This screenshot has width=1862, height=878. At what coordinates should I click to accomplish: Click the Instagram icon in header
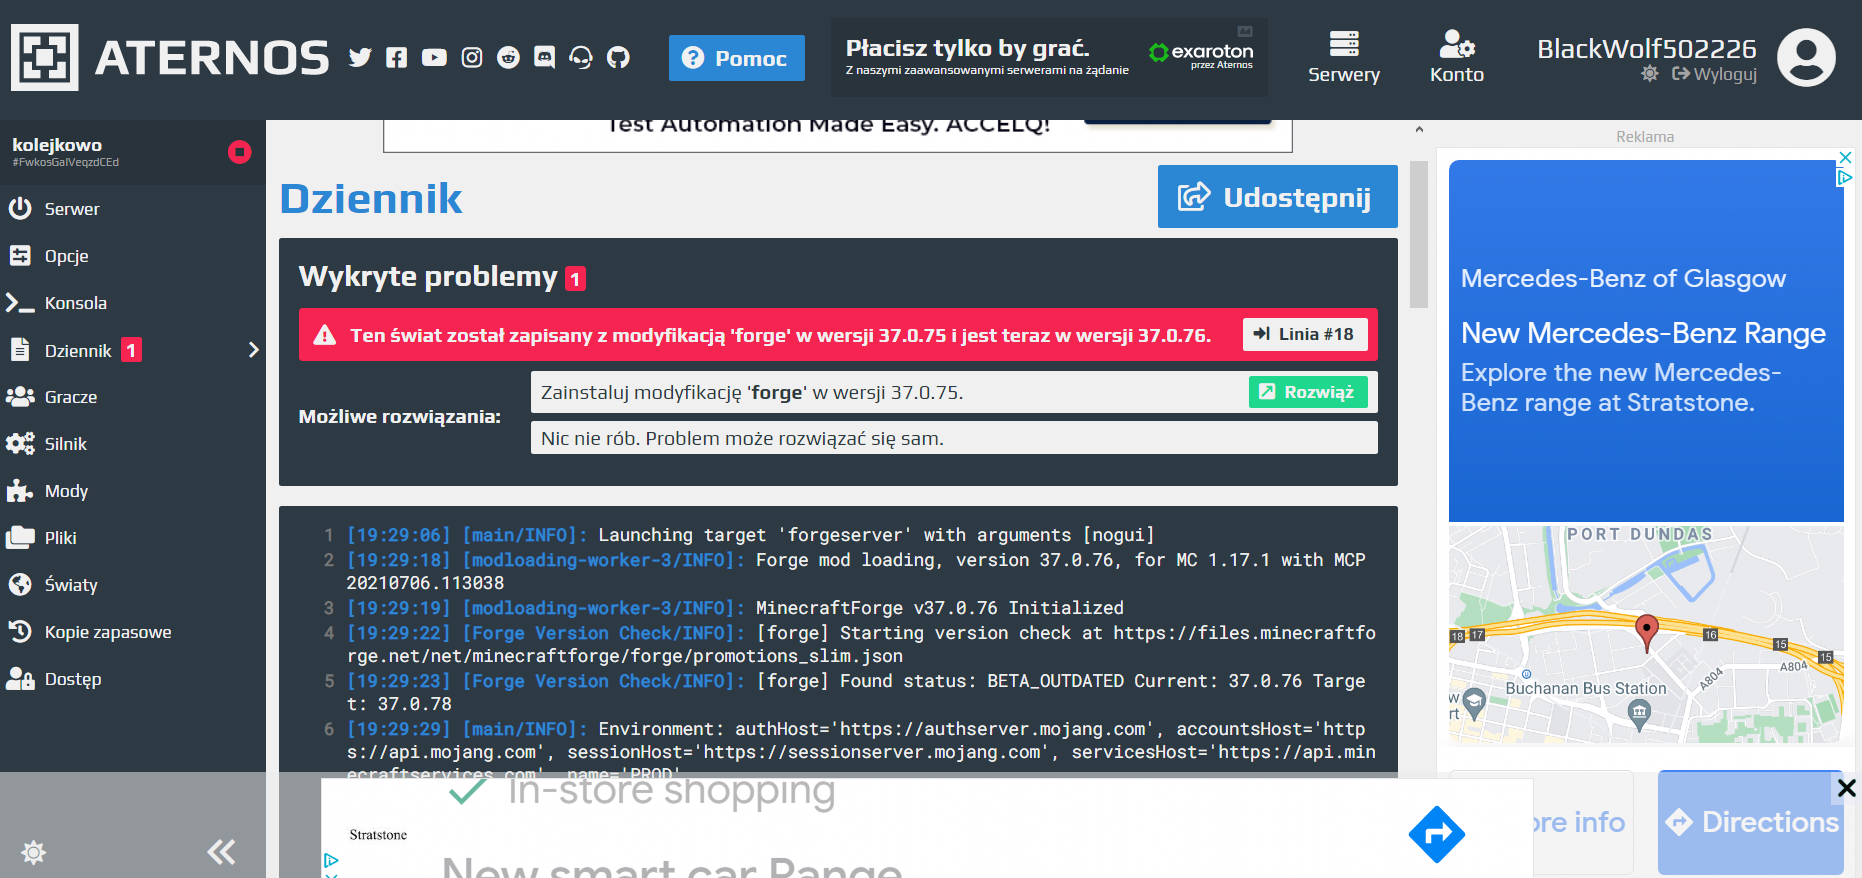[x=472, y=58]
